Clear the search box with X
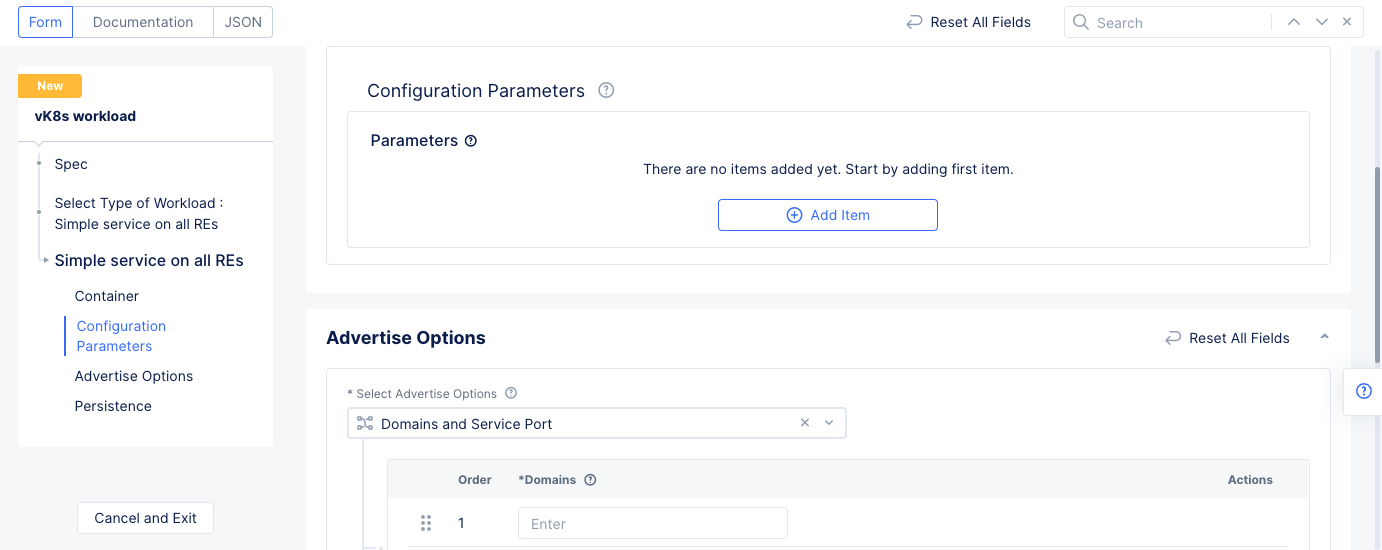The height and width of the screenshot is (550, 1382). click(1347, 22)
